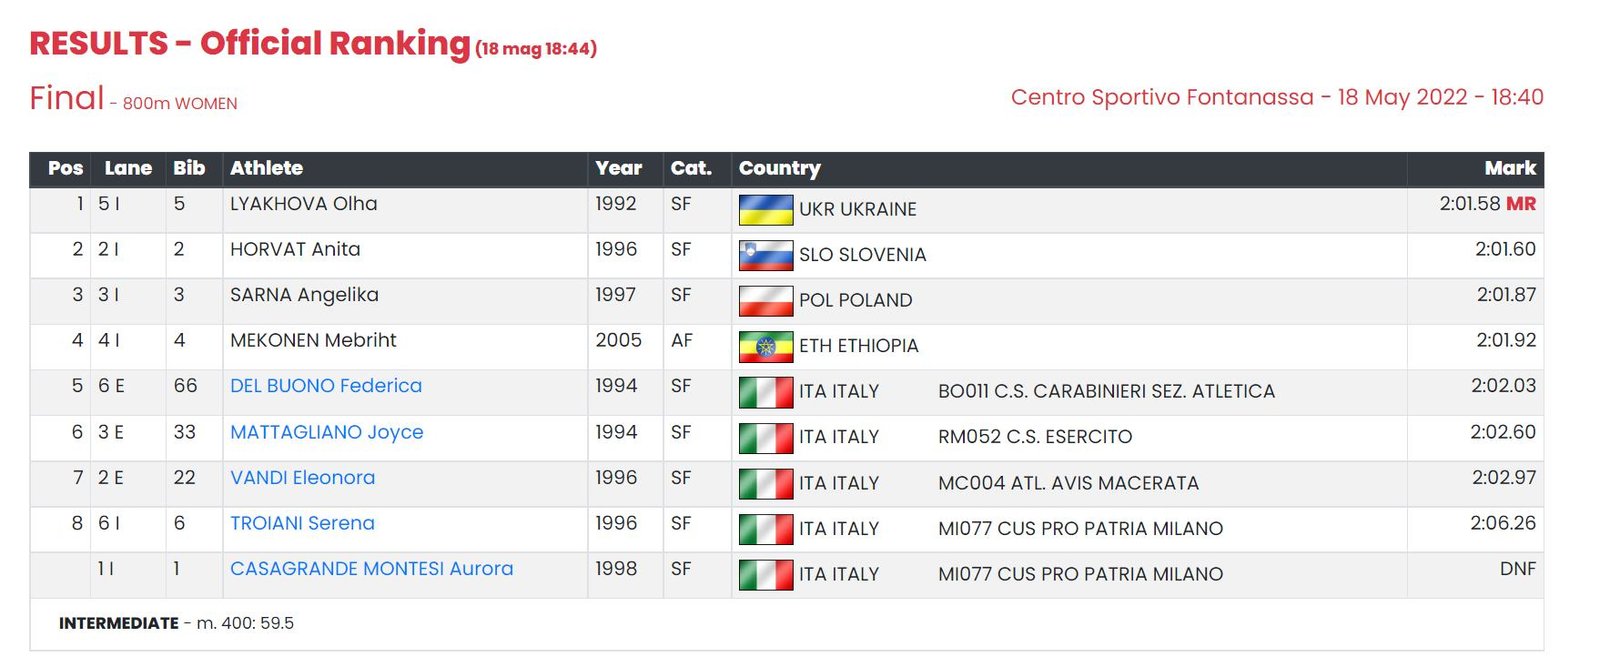This screenshot has height=656, width=1600.
Task: Click Italy flag in Casagrande Montesi row
Action: pyautogui.click(x=765, y=574)
